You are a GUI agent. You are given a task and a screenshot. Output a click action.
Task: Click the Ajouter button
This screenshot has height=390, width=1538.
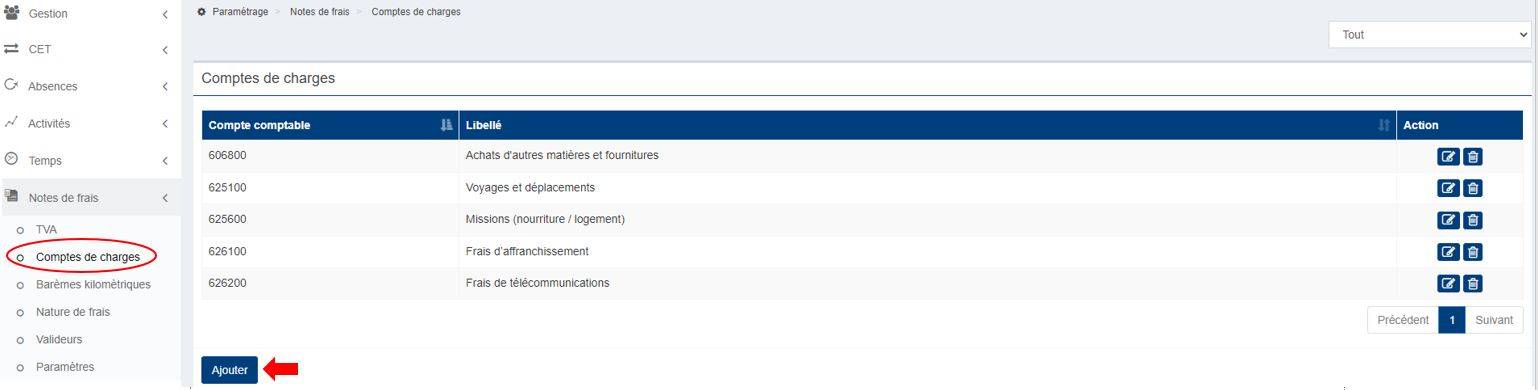230,370
